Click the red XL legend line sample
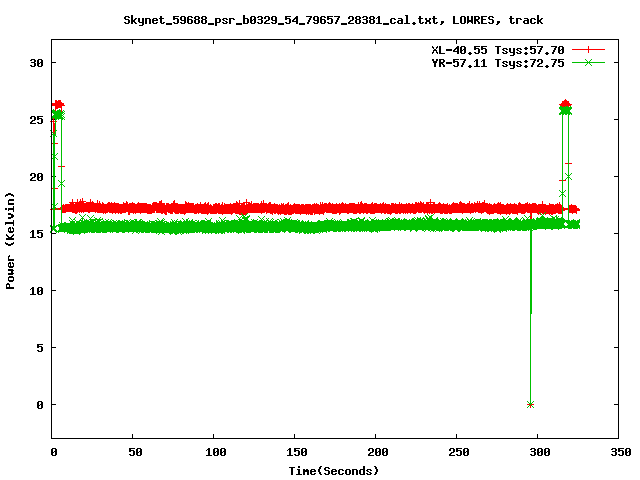 click(x=588, y=50)
